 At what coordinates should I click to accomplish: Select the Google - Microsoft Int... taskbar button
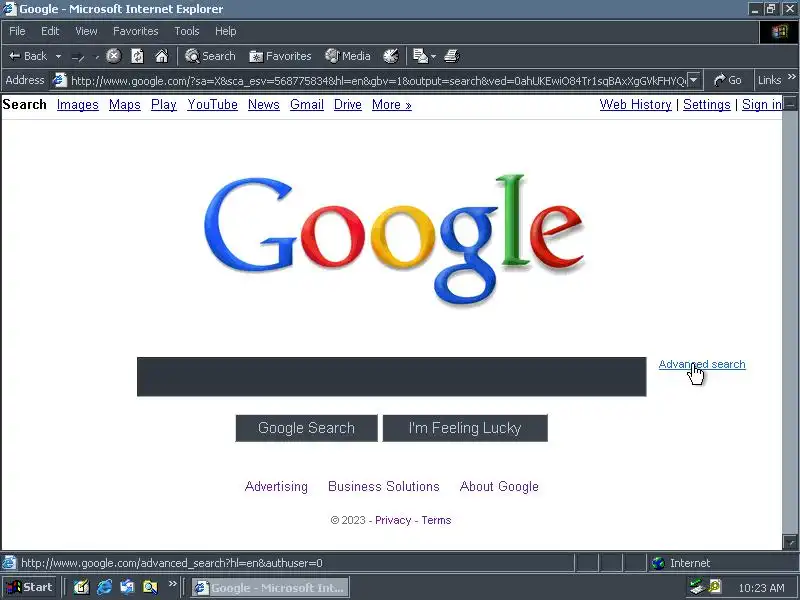(270, 588)
